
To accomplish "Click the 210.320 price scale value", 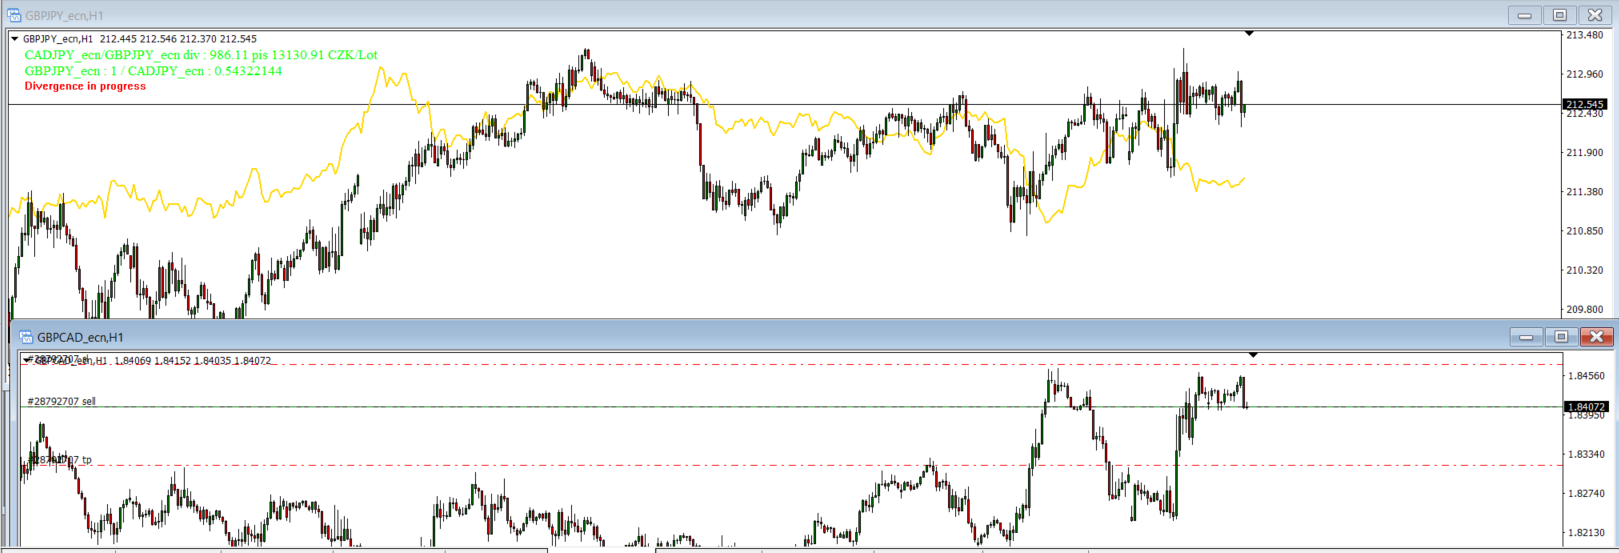I will pyautogui.click(x=1585, y=270).
